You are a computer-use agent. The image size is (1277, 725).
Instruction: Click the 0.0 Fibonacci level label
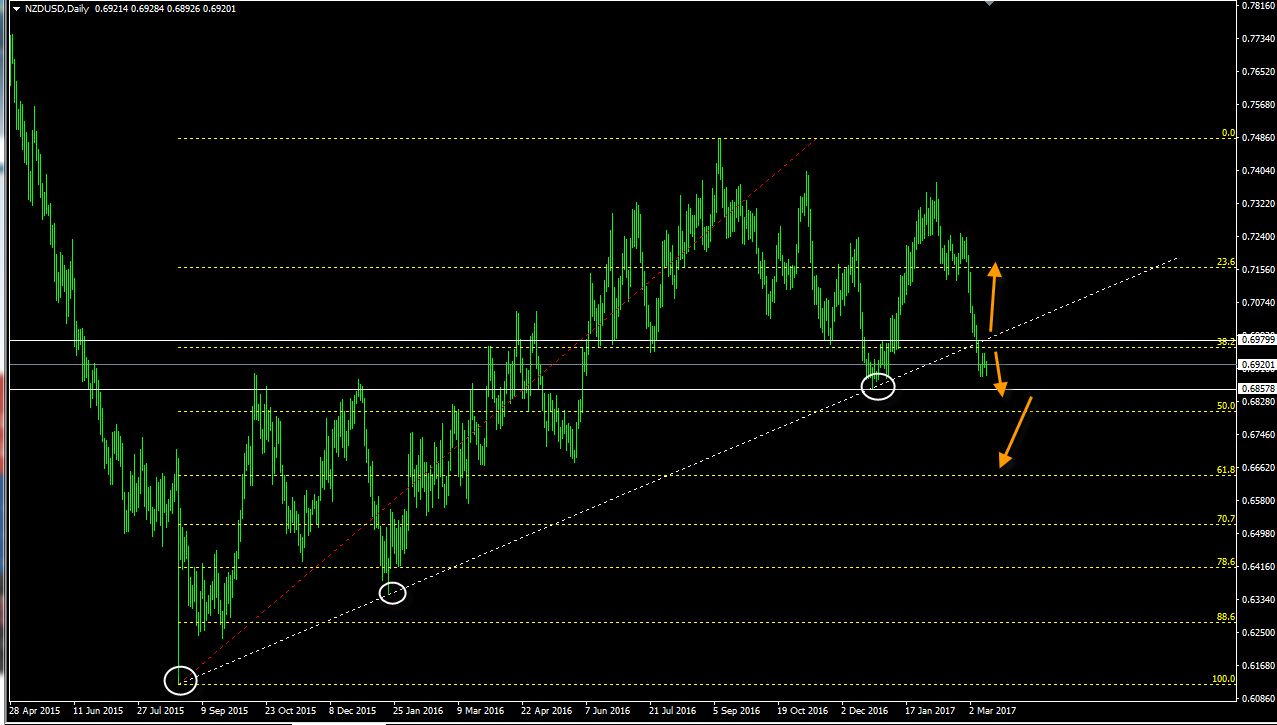[x=1228, y=133]
